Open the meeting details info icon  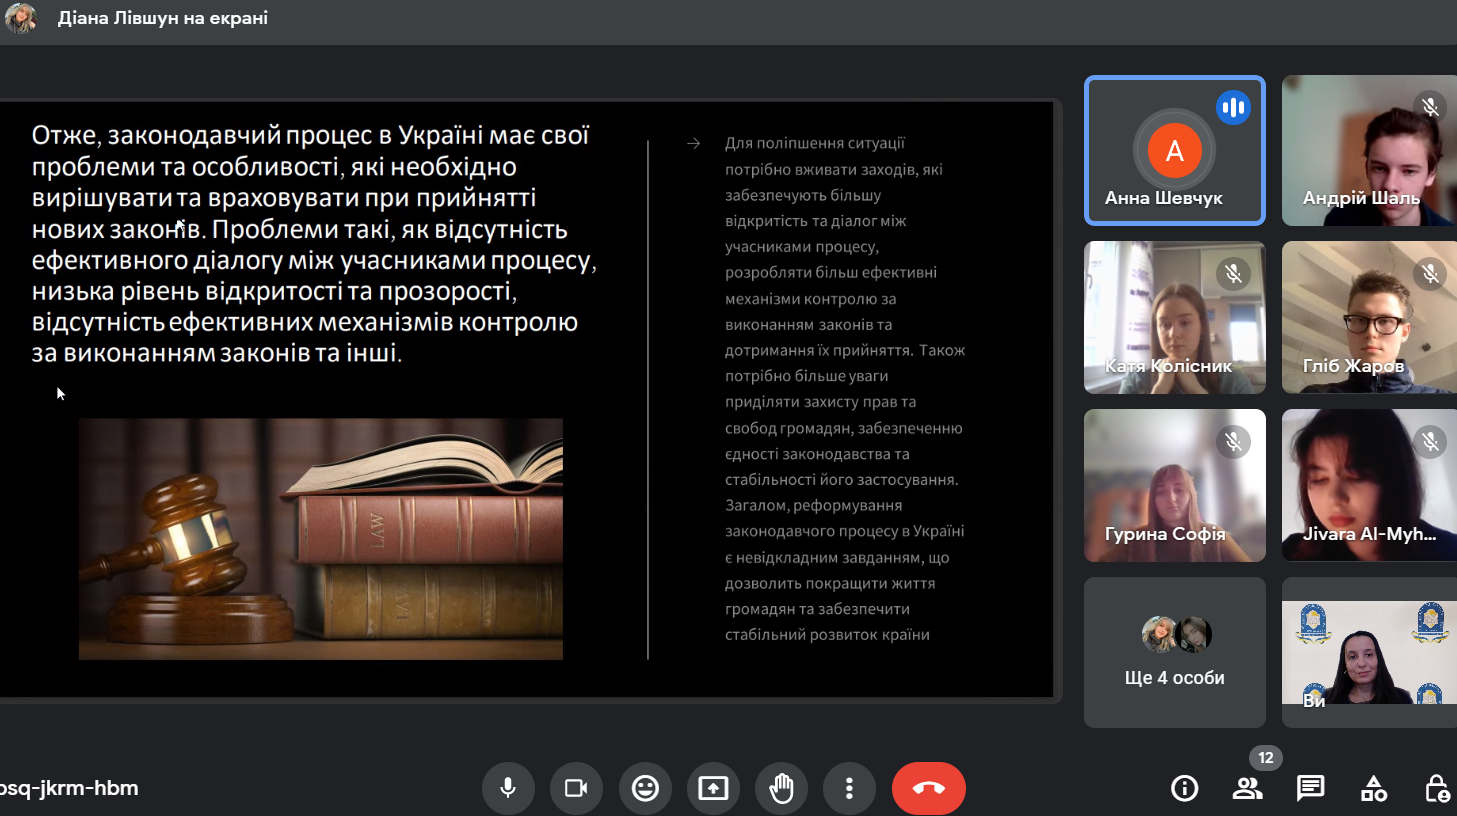tap(1184, 788)
